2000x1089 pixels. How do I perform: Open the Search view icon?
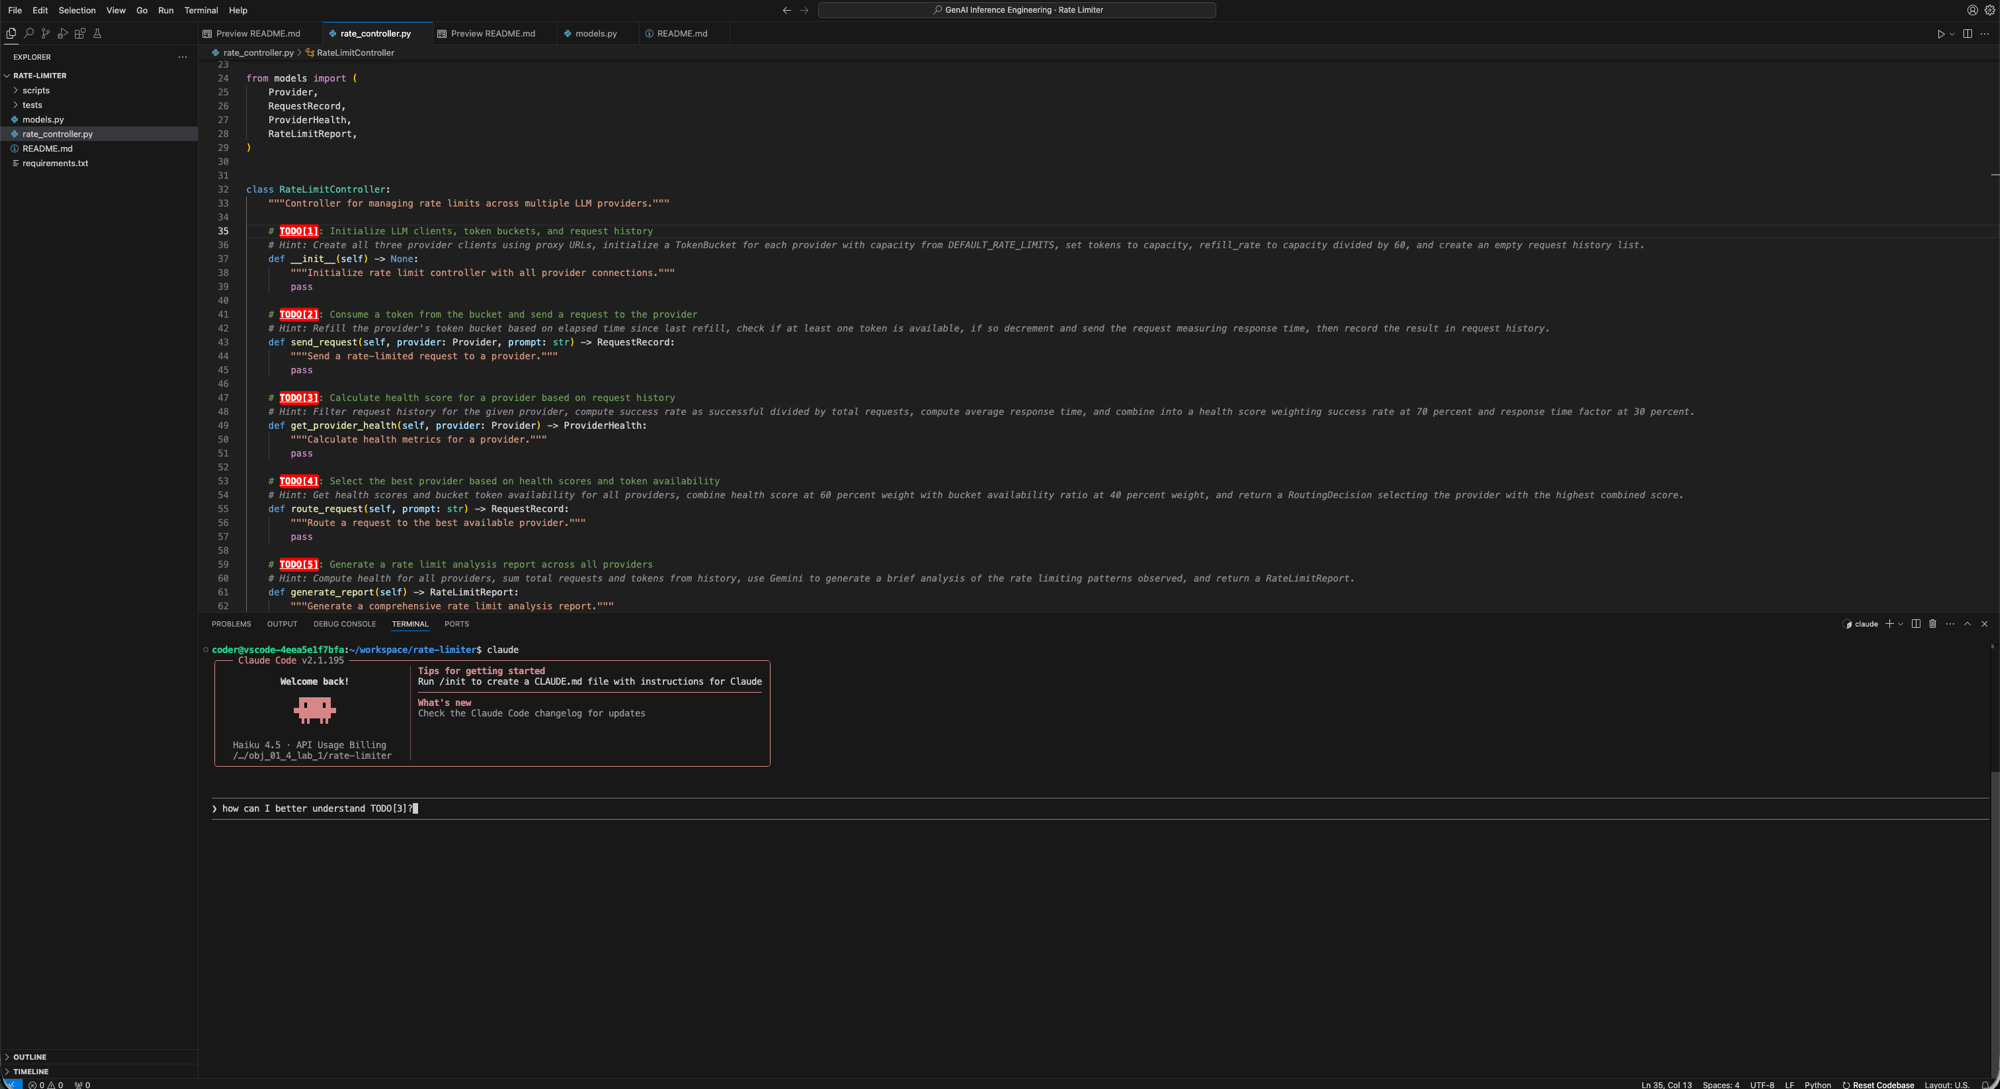point(28,33)
